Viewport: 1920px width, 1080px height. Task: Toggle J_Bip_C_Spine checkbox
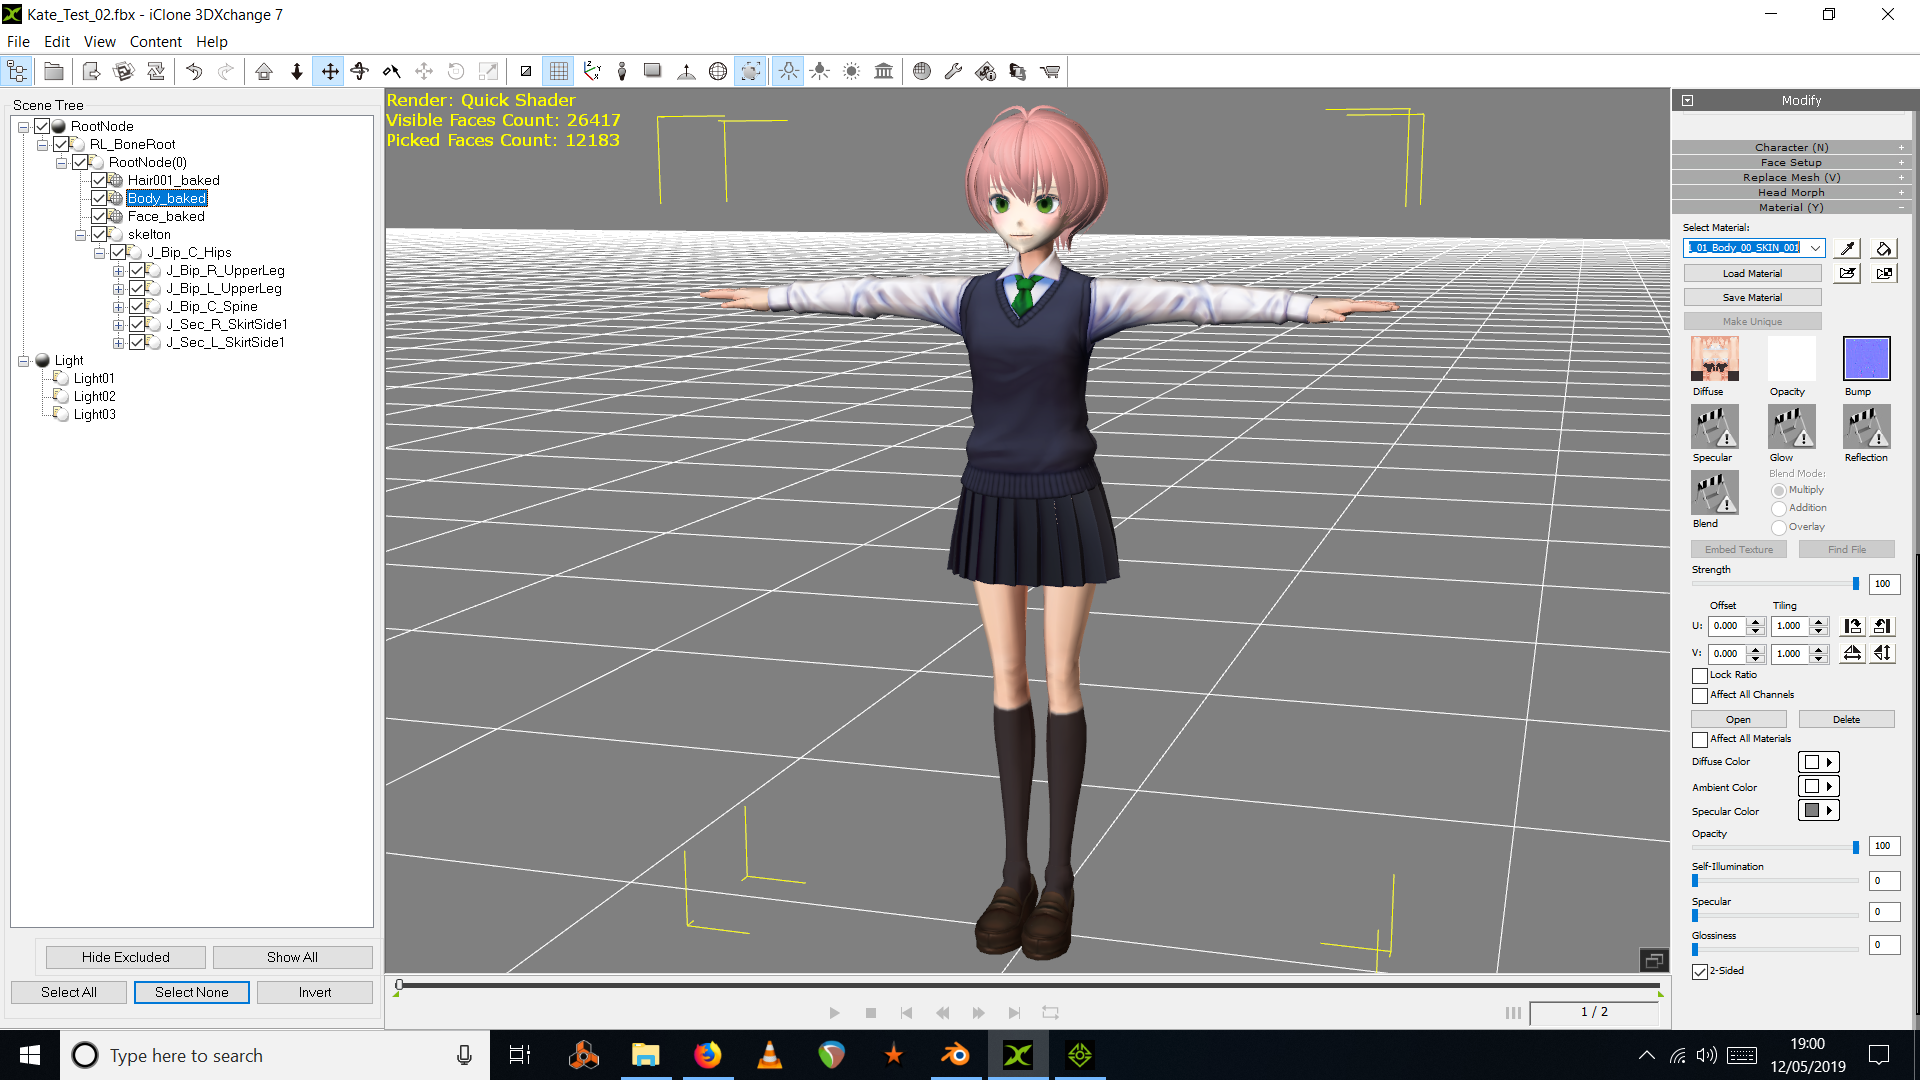(137, 306)
